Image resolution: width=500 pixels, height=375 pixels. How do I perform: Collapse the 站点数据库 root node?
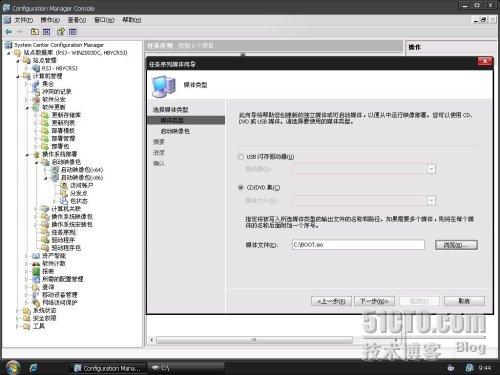pyautogui.click(x=9, y=53)
